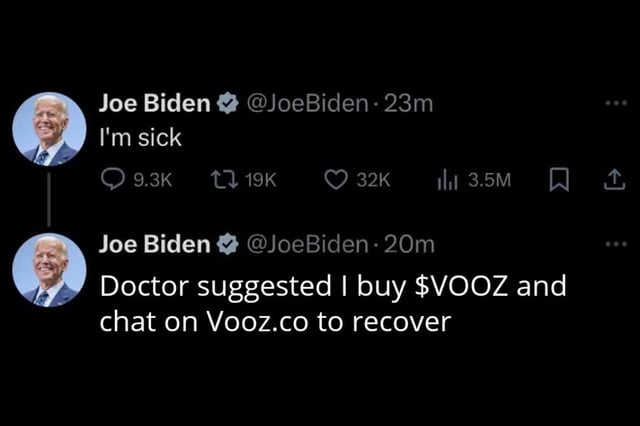This screenshot has height=426, width=640.
Task: Open the "I'm sick" tweet text
Action: 140,138
